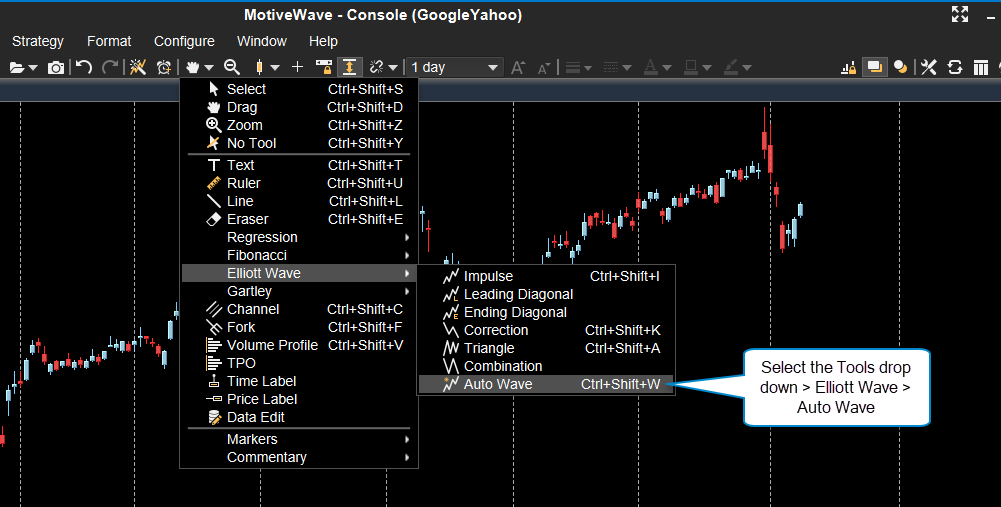Image resolution: width=1001 pixels, height=507 pixels.
Task: Click the undo arrow icon
Action: (x=84, y=67)
